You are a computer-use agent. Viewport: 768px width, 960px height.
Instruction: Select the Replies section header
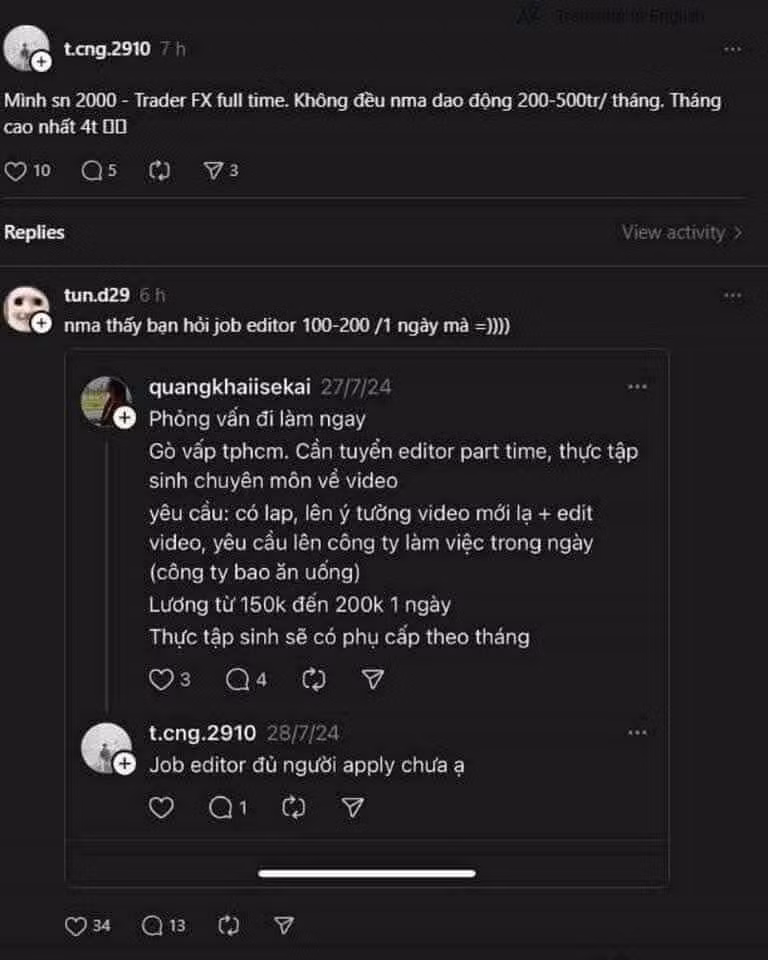pyautogui.click(x=34, y=232)
